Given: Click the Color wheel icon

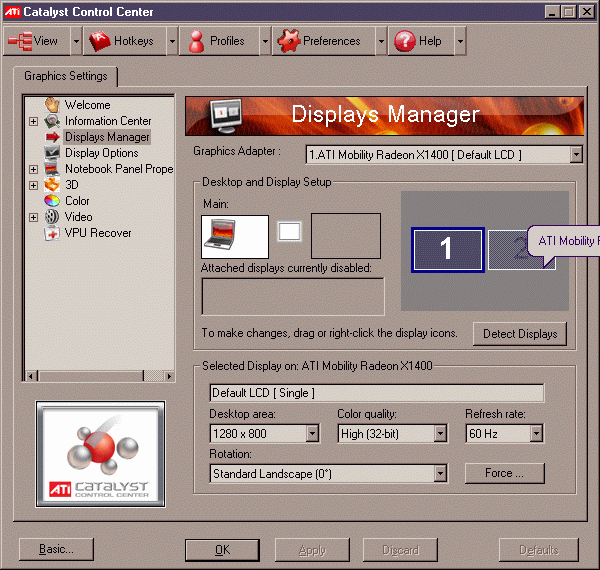Looking at the screenshot, I should click(52, 201).
